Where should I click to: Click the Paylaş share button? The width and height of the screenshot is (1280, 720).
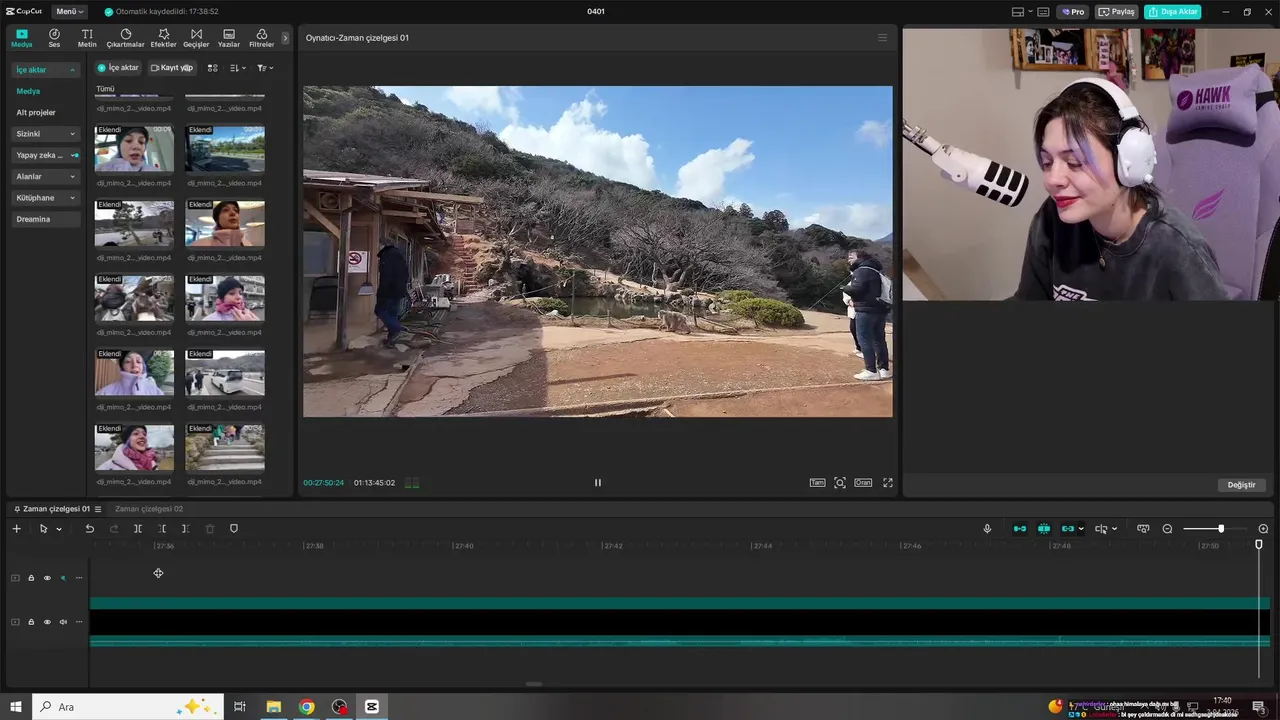click(1117, 12)
